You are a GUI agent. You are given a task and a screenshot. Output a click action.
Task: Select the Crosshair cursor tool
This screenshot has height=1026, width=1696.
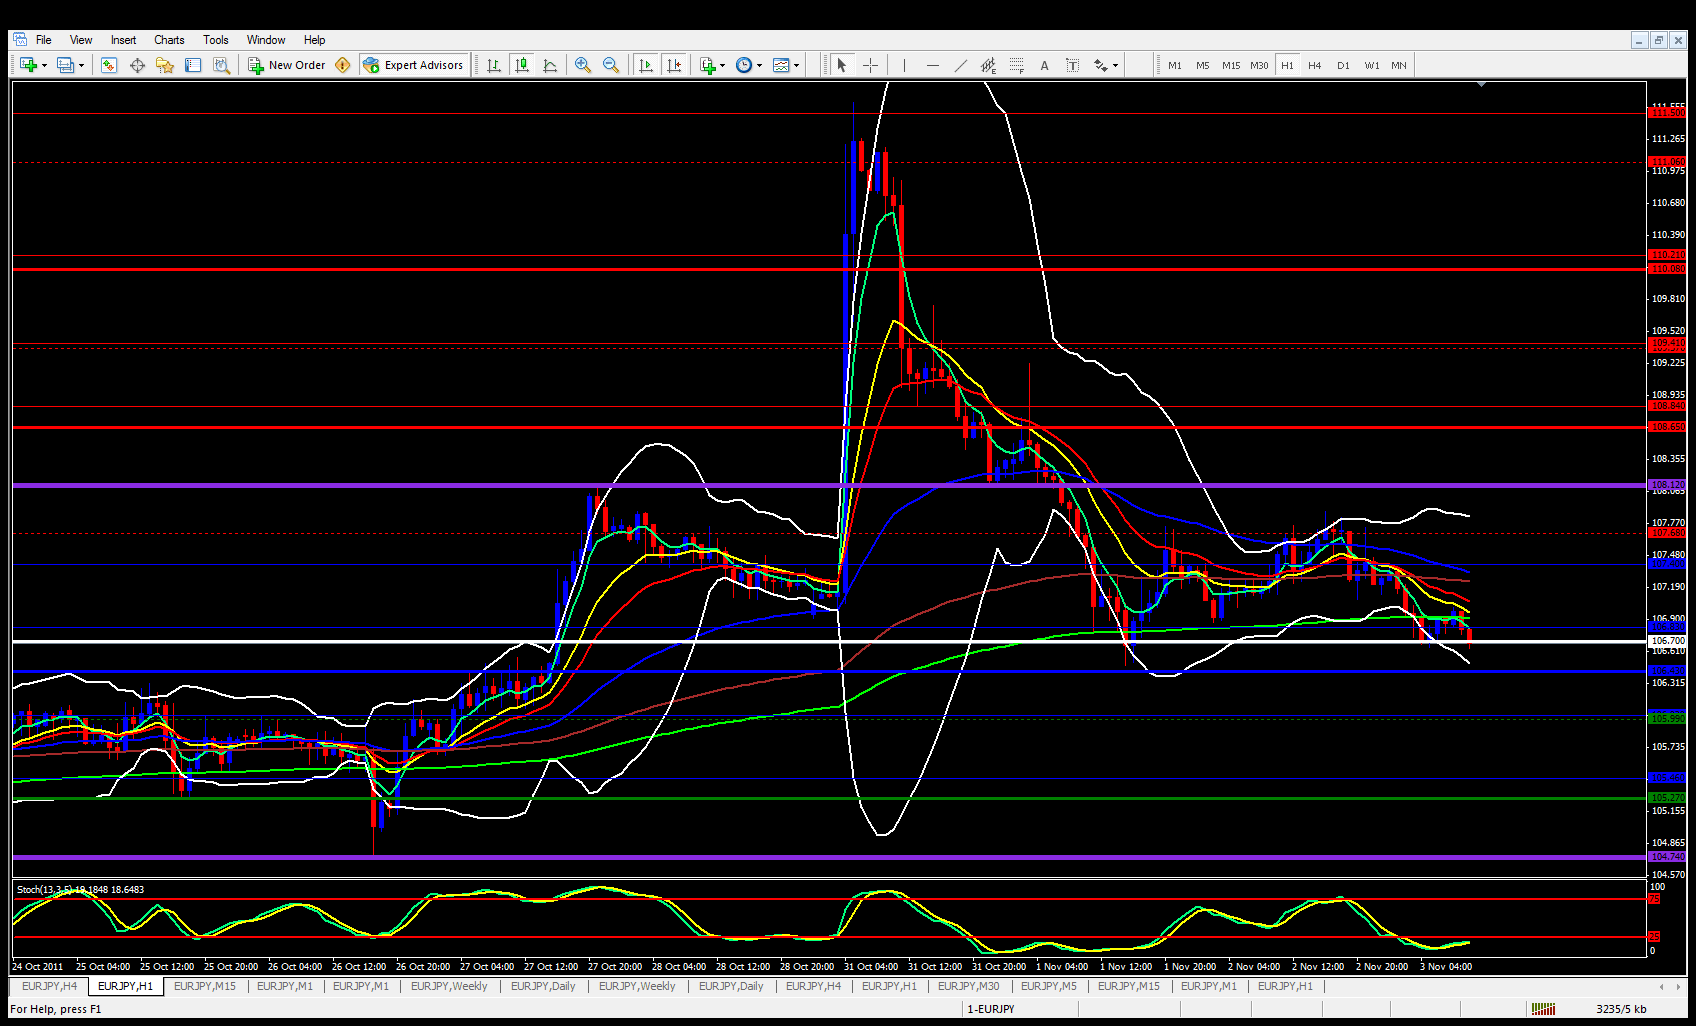(x=870, y=65)
